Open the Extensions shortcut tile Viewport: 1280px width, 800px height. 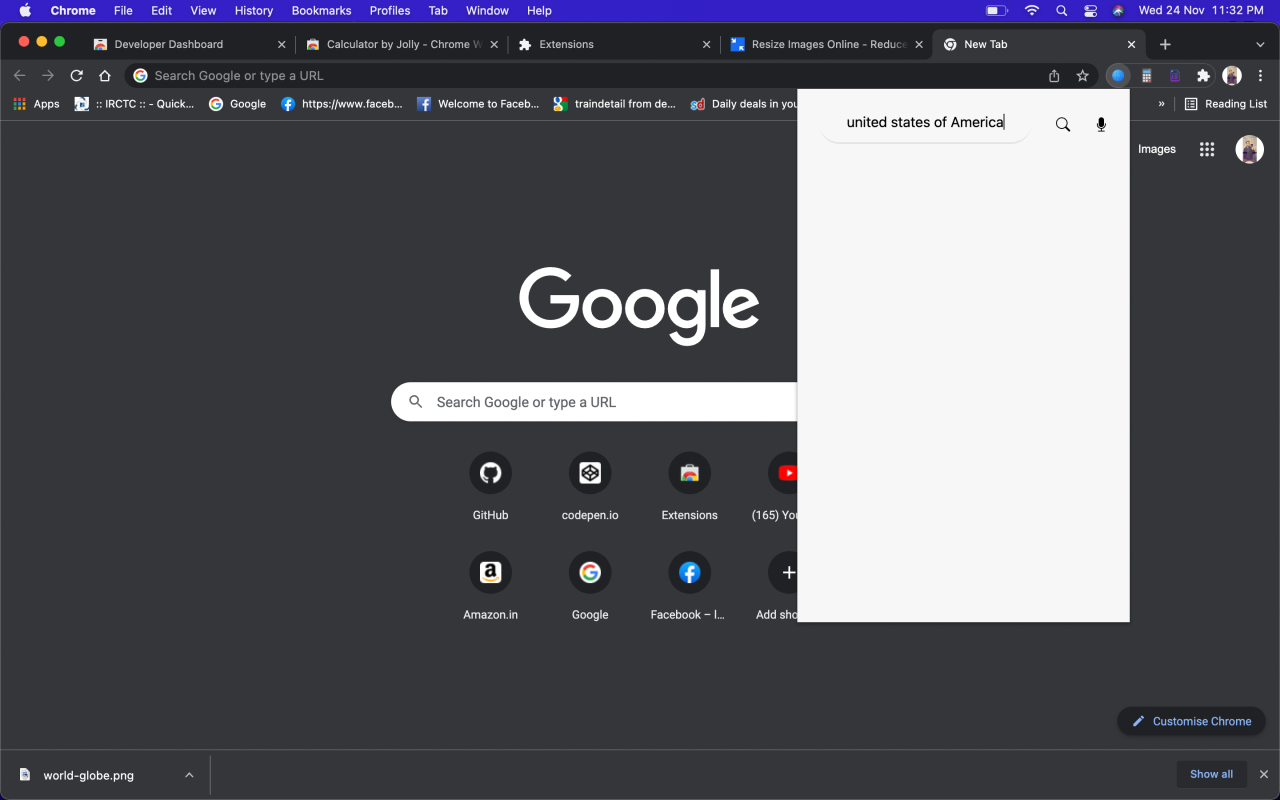690,487
